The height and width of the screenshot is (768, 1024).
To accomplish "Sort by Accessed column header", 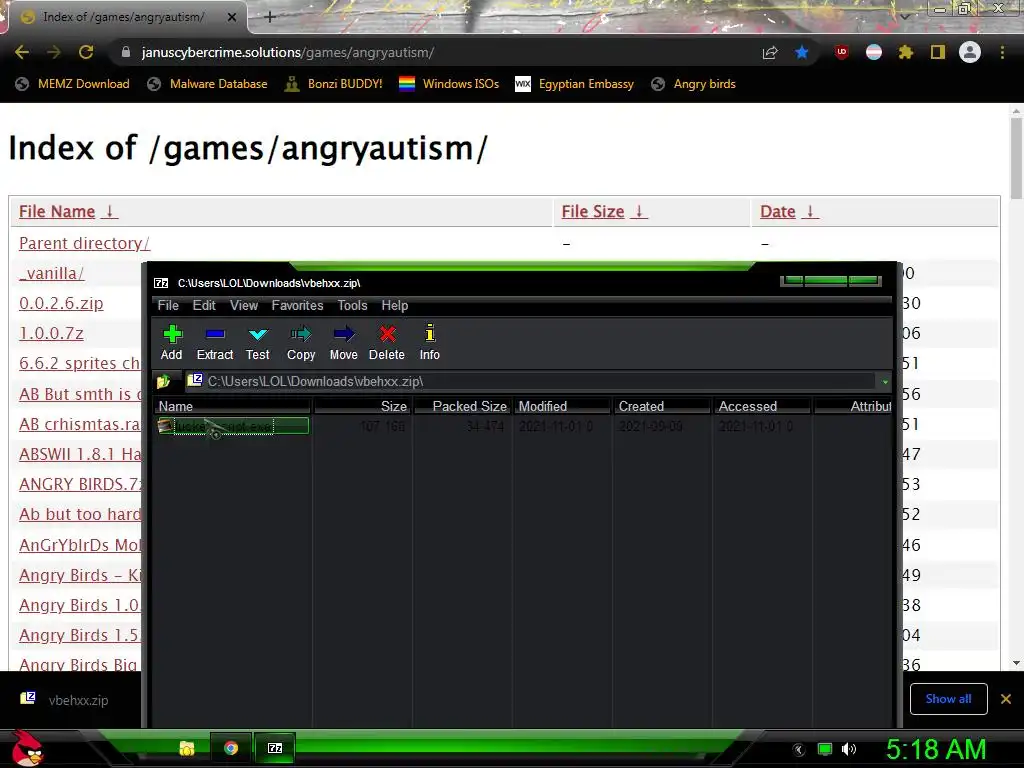I will coord(761,406).
